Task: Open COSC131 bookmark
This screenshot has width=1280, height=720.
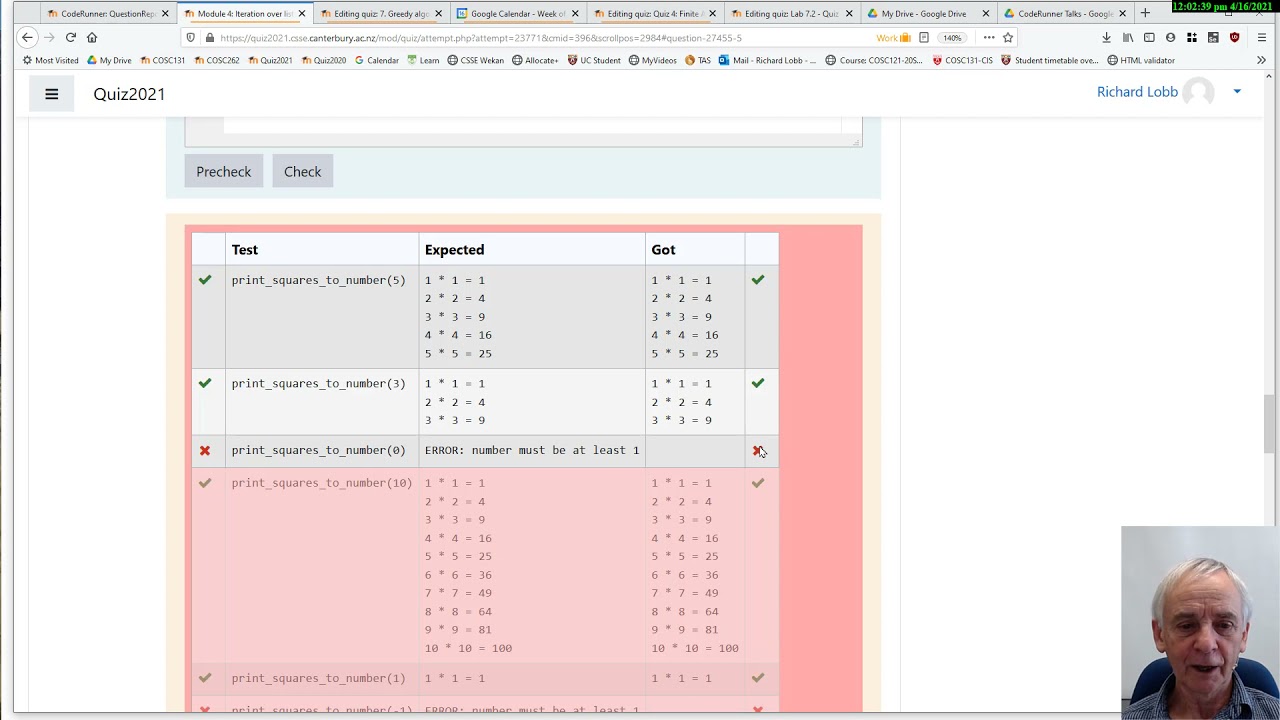Action: [x=162, y=60]
